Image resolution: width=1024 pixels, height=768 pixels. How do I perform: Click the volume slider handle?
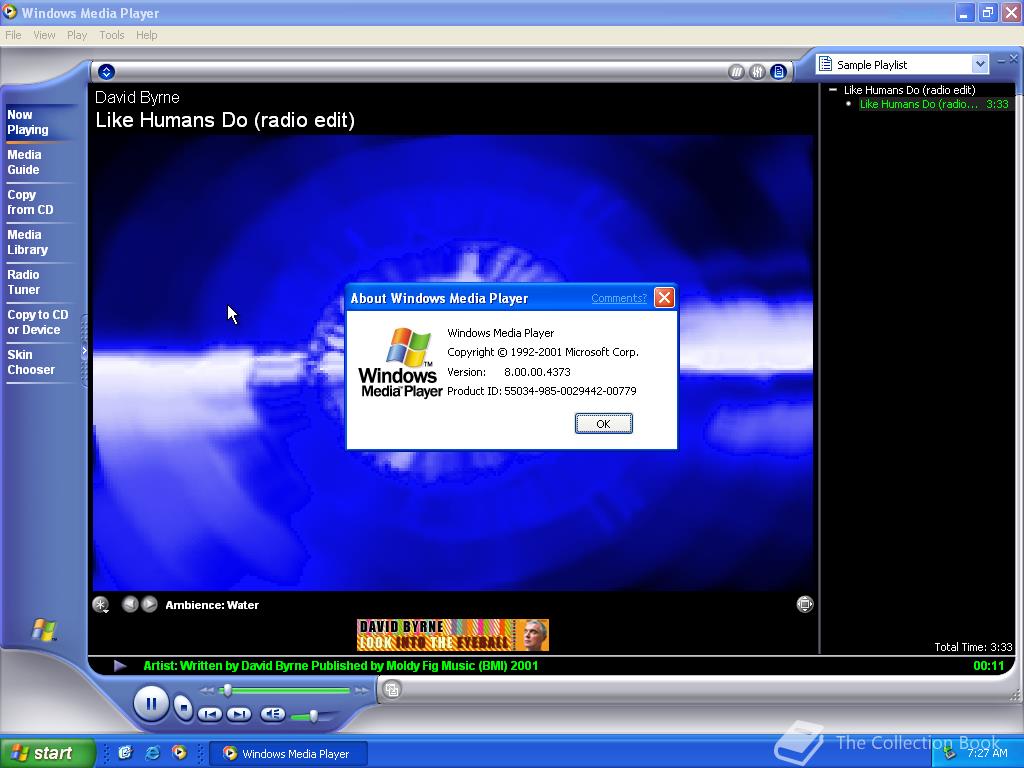point(314,716)
